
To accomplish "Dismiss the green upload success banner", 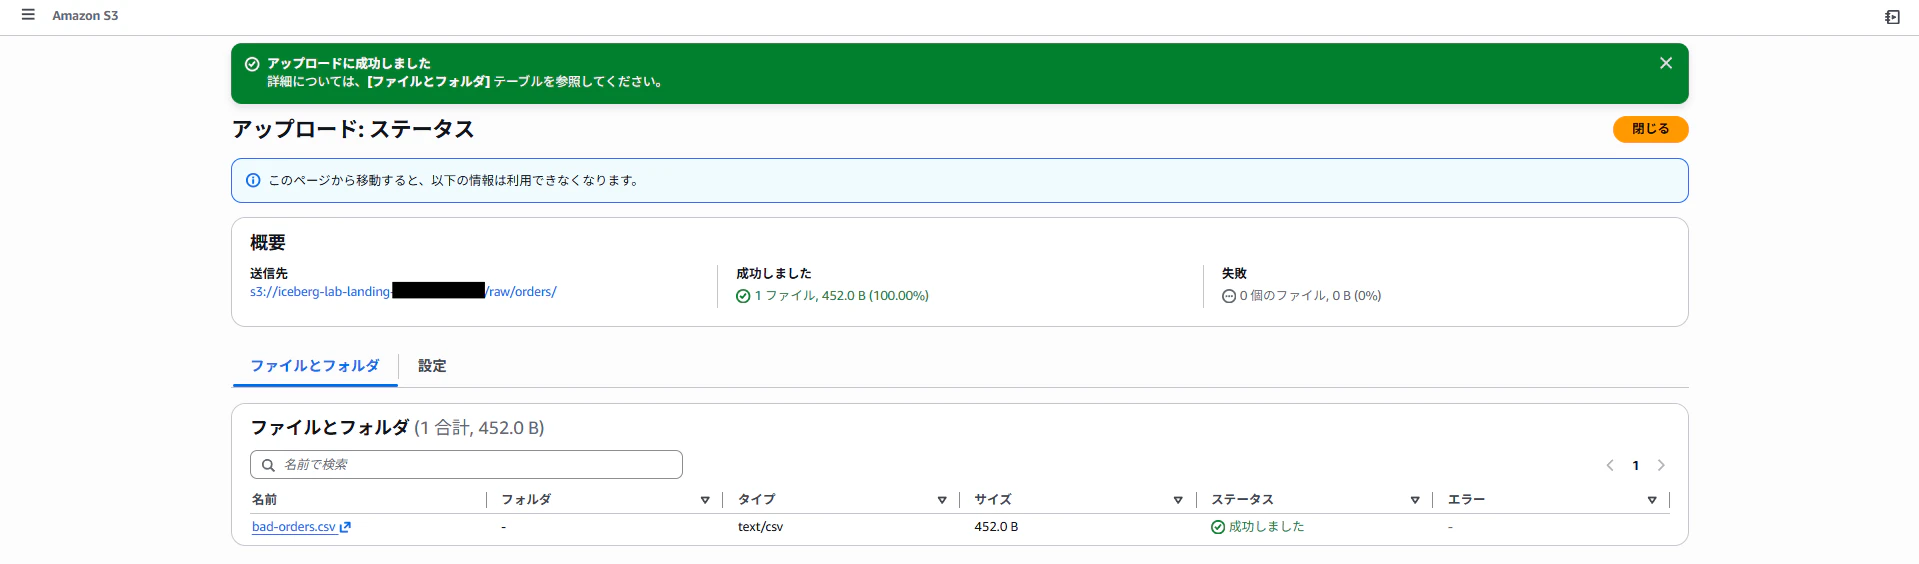I will [1666, 63].
